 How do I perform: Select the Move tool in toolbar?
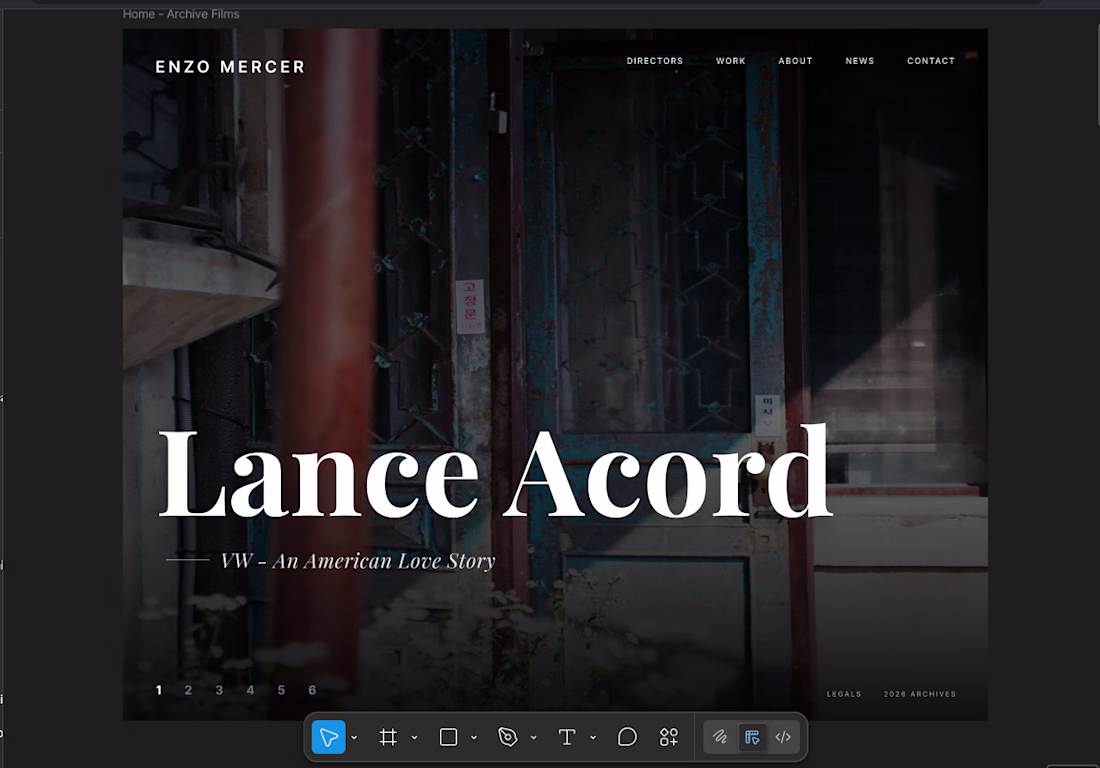[328, 737]
